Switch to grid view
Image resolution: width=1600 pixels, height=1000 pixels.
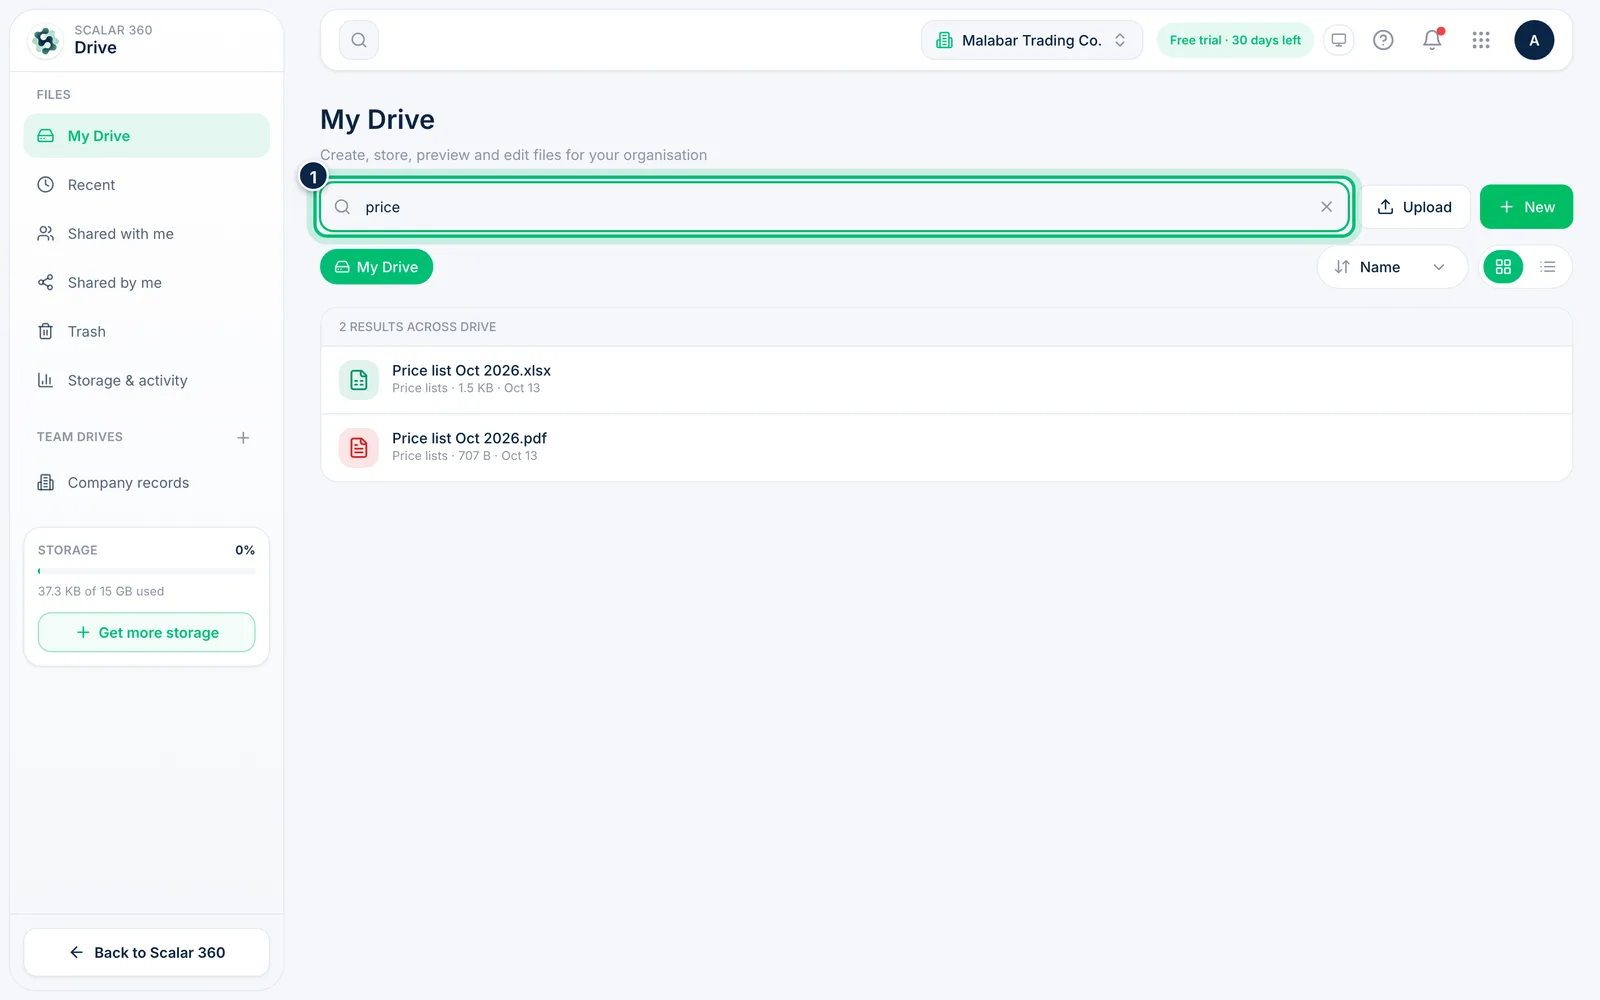pos(1503,267)
